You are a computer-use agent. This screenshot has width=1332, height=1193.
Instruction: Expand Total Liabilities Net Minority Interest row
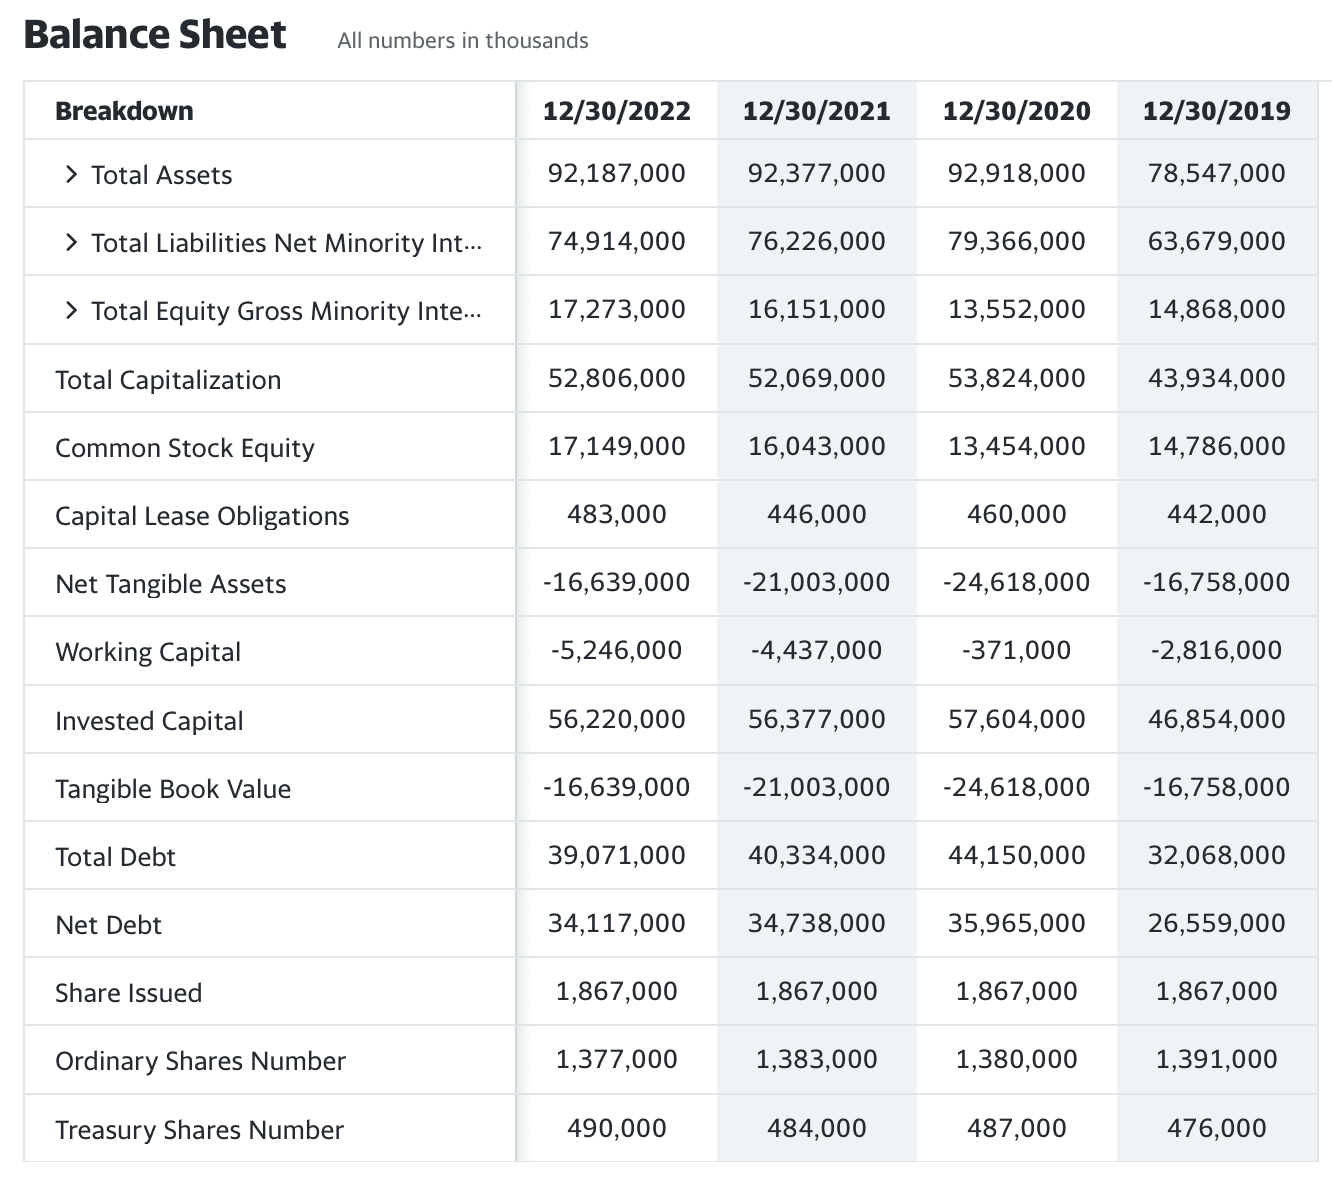[x=70, y=243]
